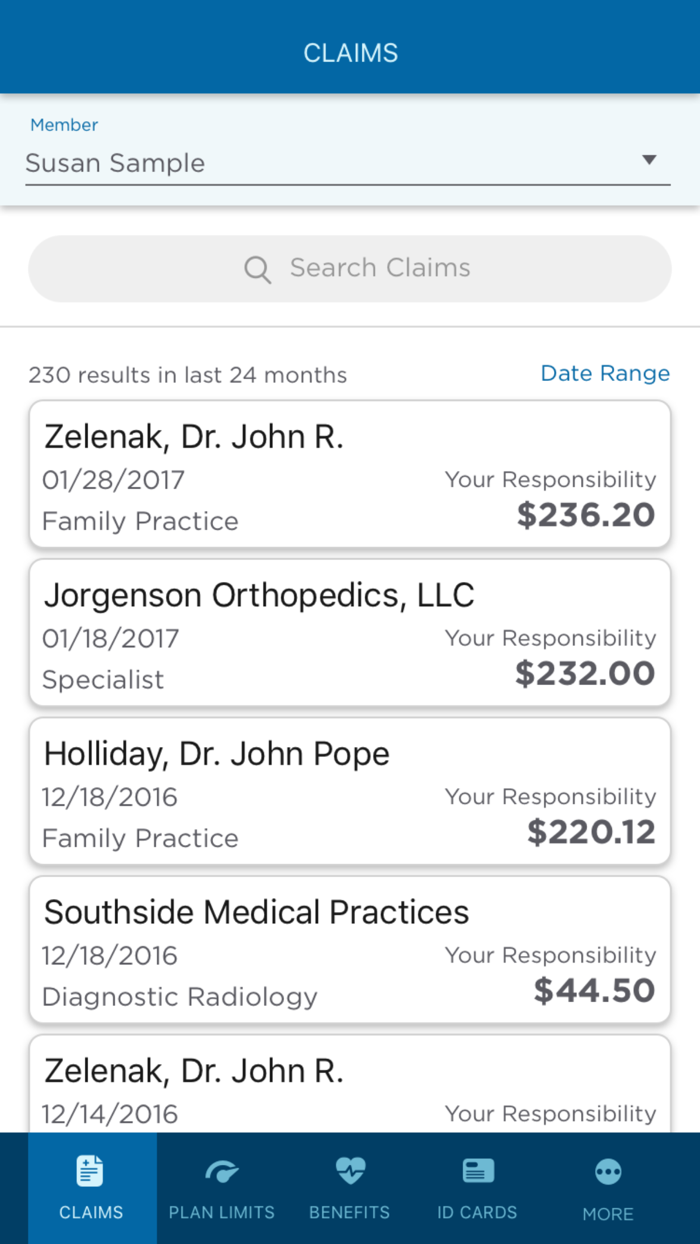The image size is (700, 1244).
Task: Tap the Search Claims input field
Action: 350,268
